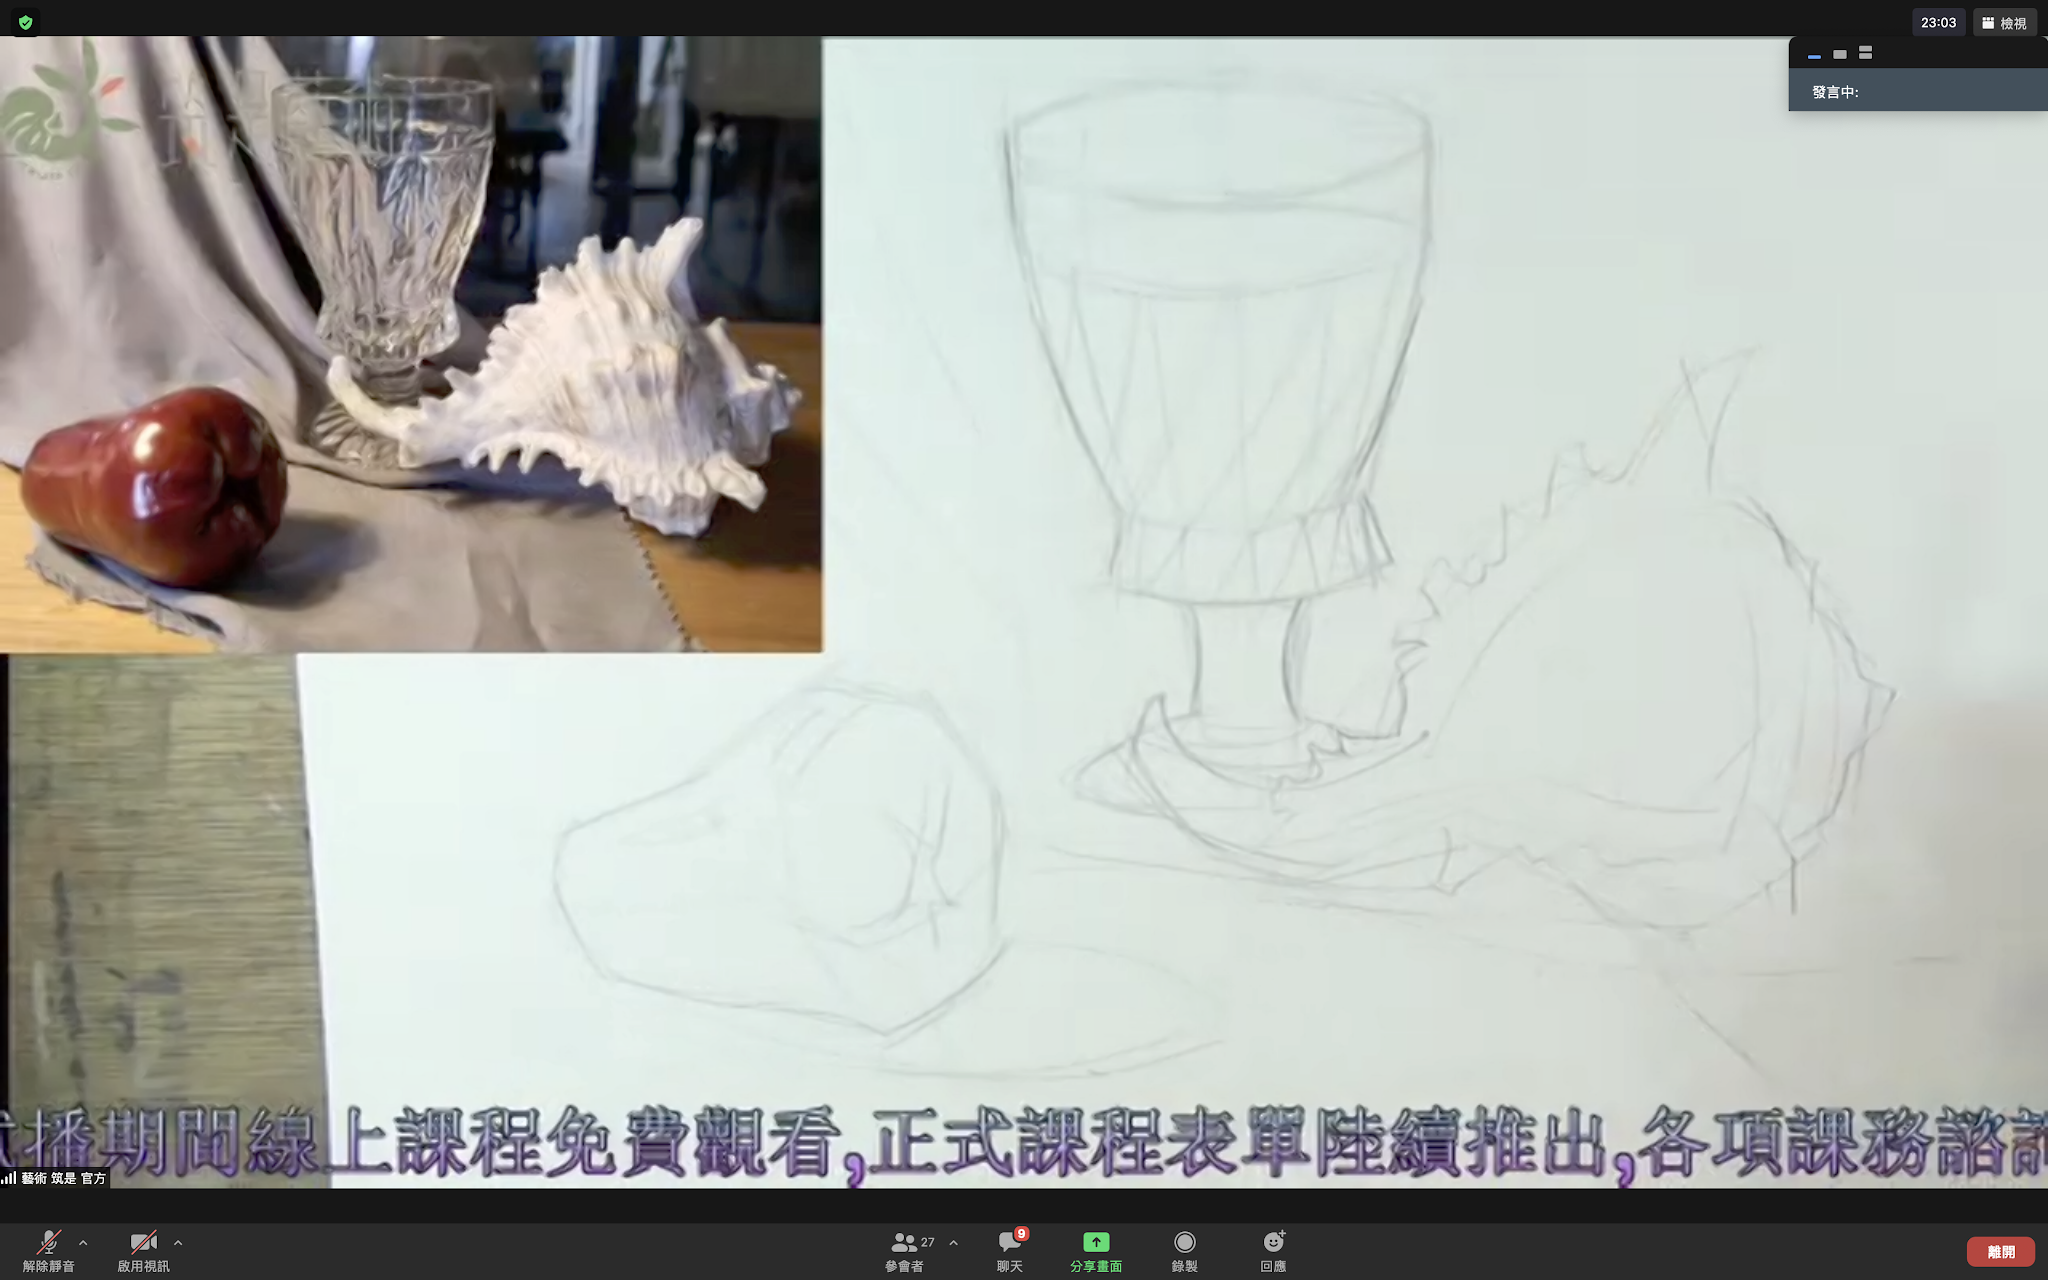Expand audio options arrow beside microphone
The height and width of the screenshot is (1280, 2048).
click(83, 1243)
